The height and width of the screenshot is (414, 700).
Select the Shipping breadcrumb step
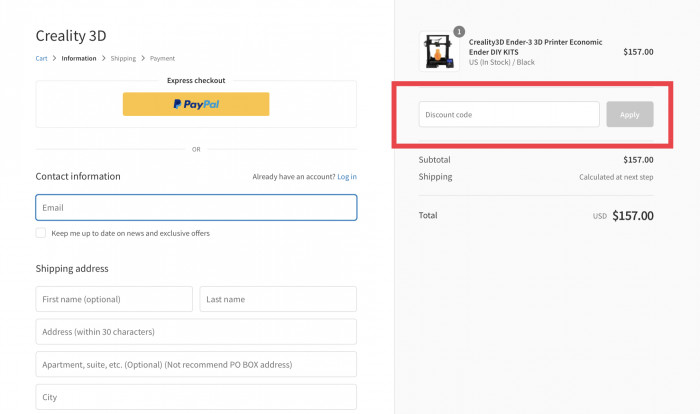(x=123, y=59)
